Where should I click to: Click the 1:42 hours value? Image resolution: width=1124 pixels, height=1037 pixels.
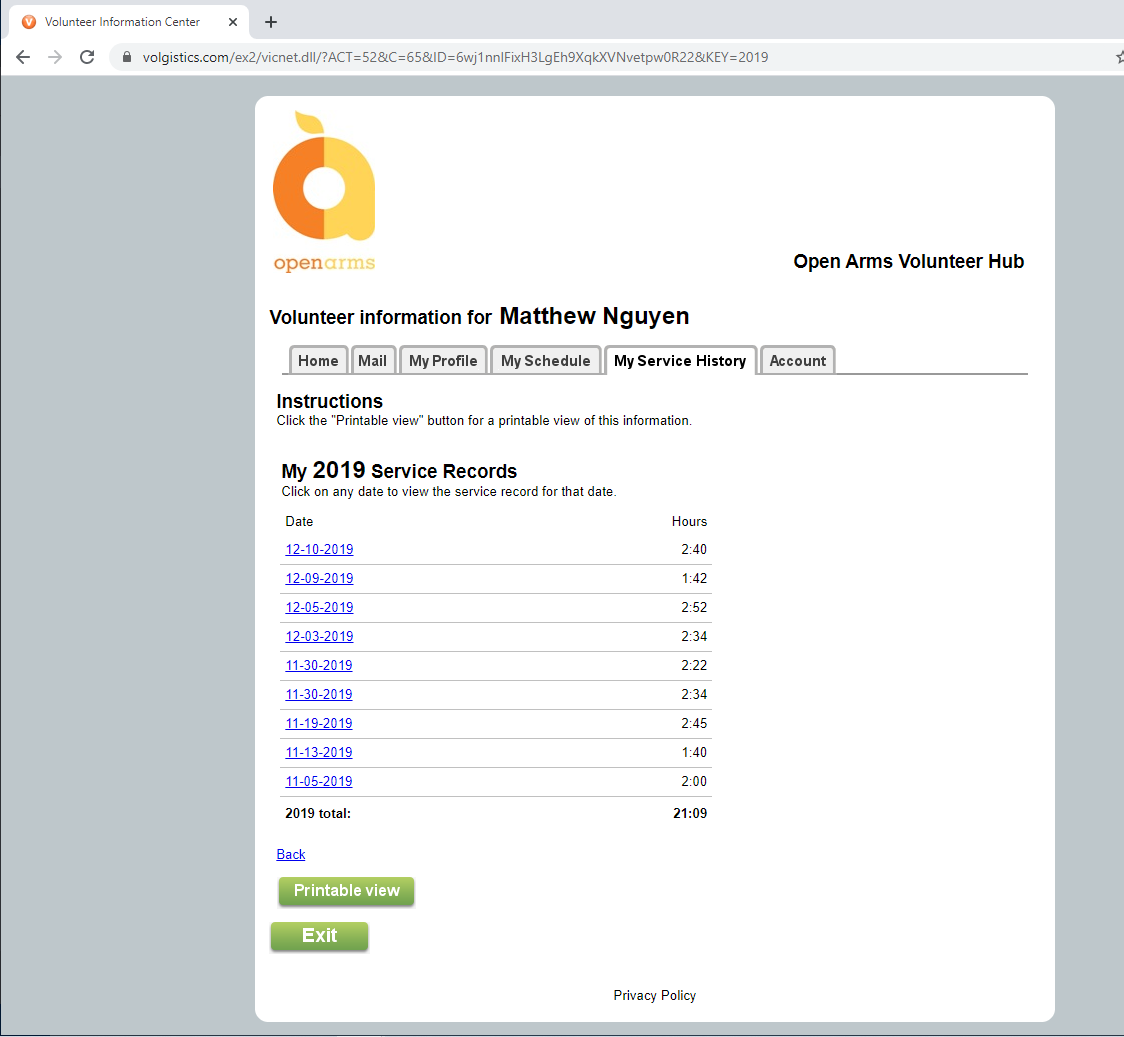coord(694,578)
